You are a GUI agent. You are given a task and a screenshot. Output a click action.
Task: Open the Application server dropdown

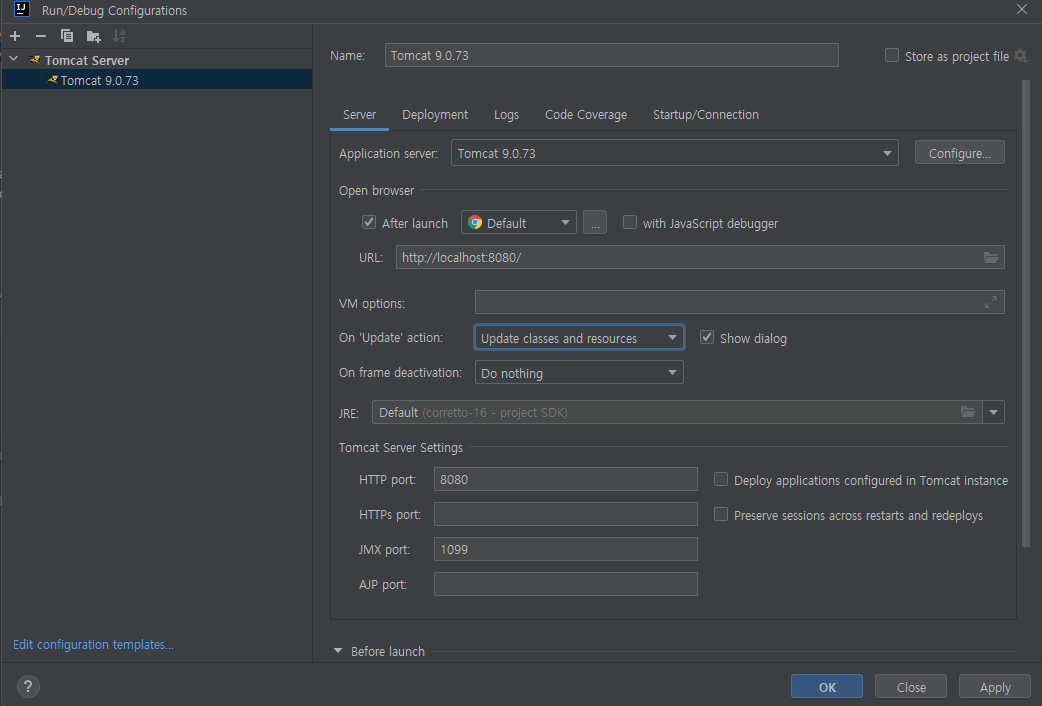tap(675, 153)
